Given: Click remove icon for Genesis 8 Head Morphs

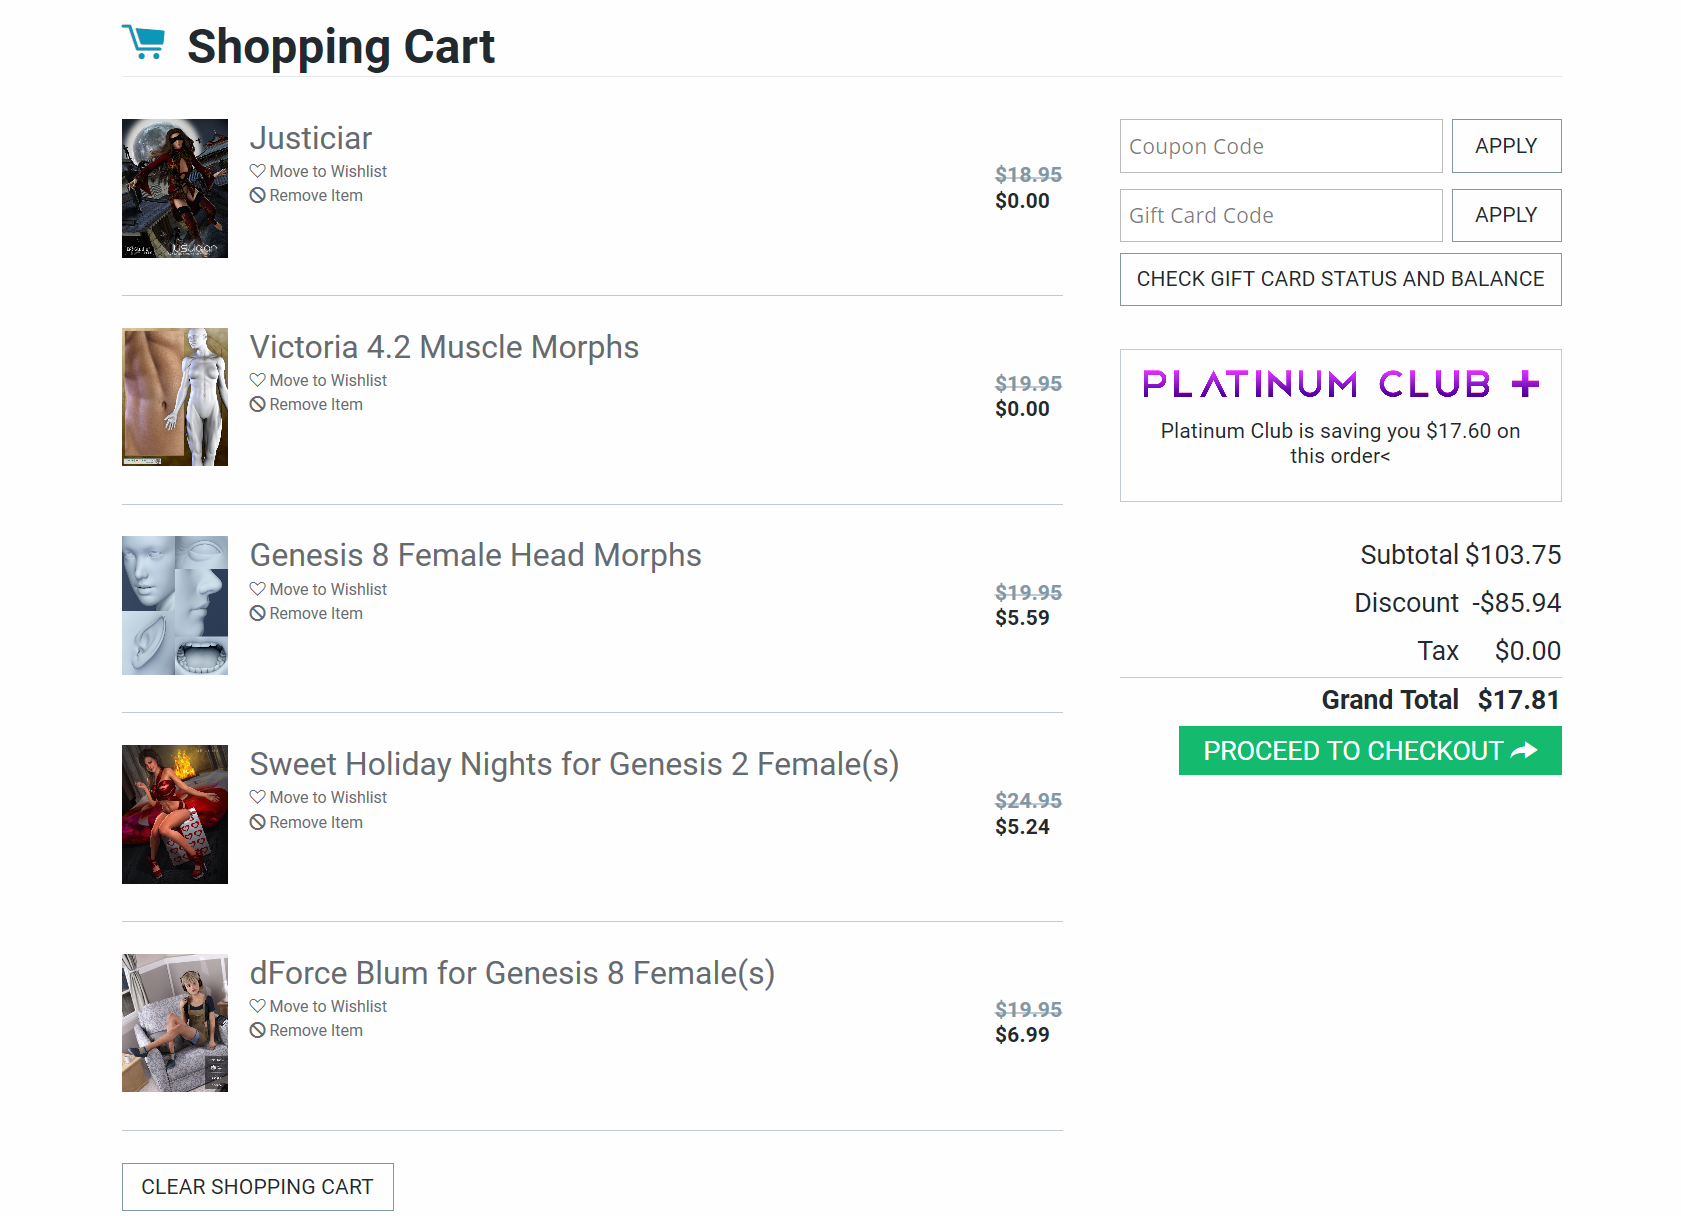Looking at the screenshot, I should pyautogui.click(x=258, y=613).
